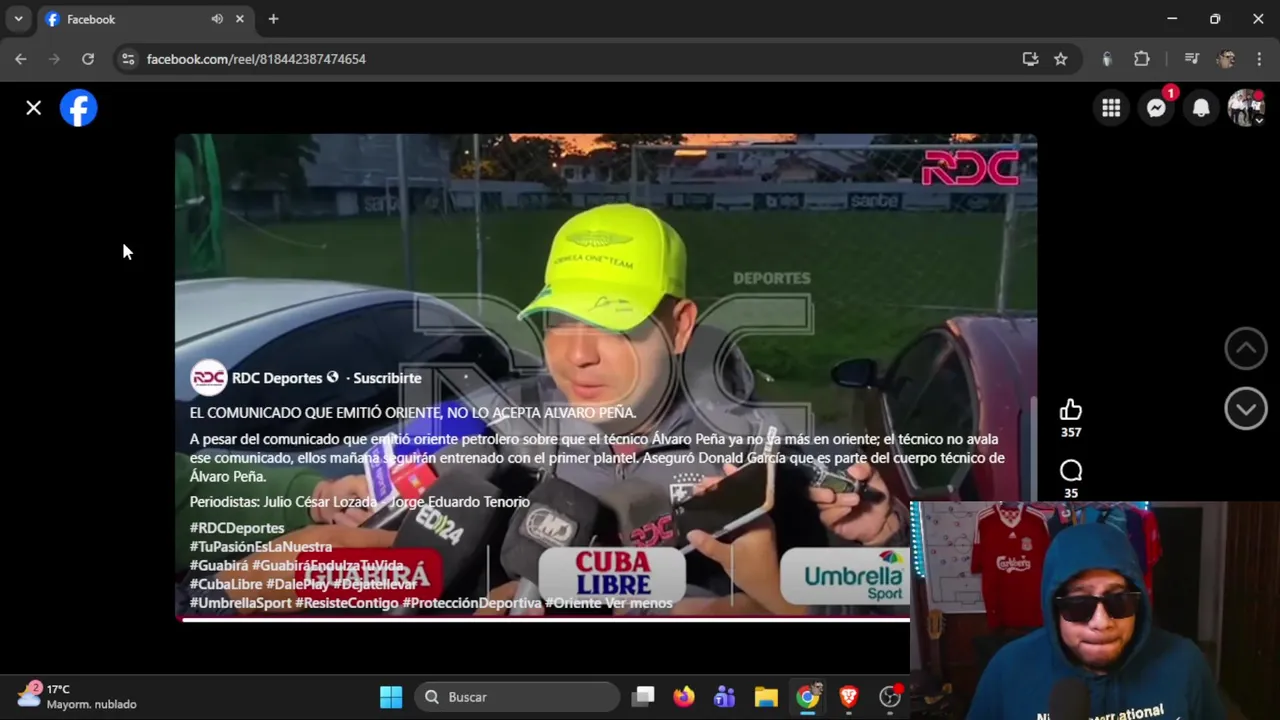Open Microsoft Teams from taskbar
Screen dimensions: 1280x720
click(x=725, y=697)
